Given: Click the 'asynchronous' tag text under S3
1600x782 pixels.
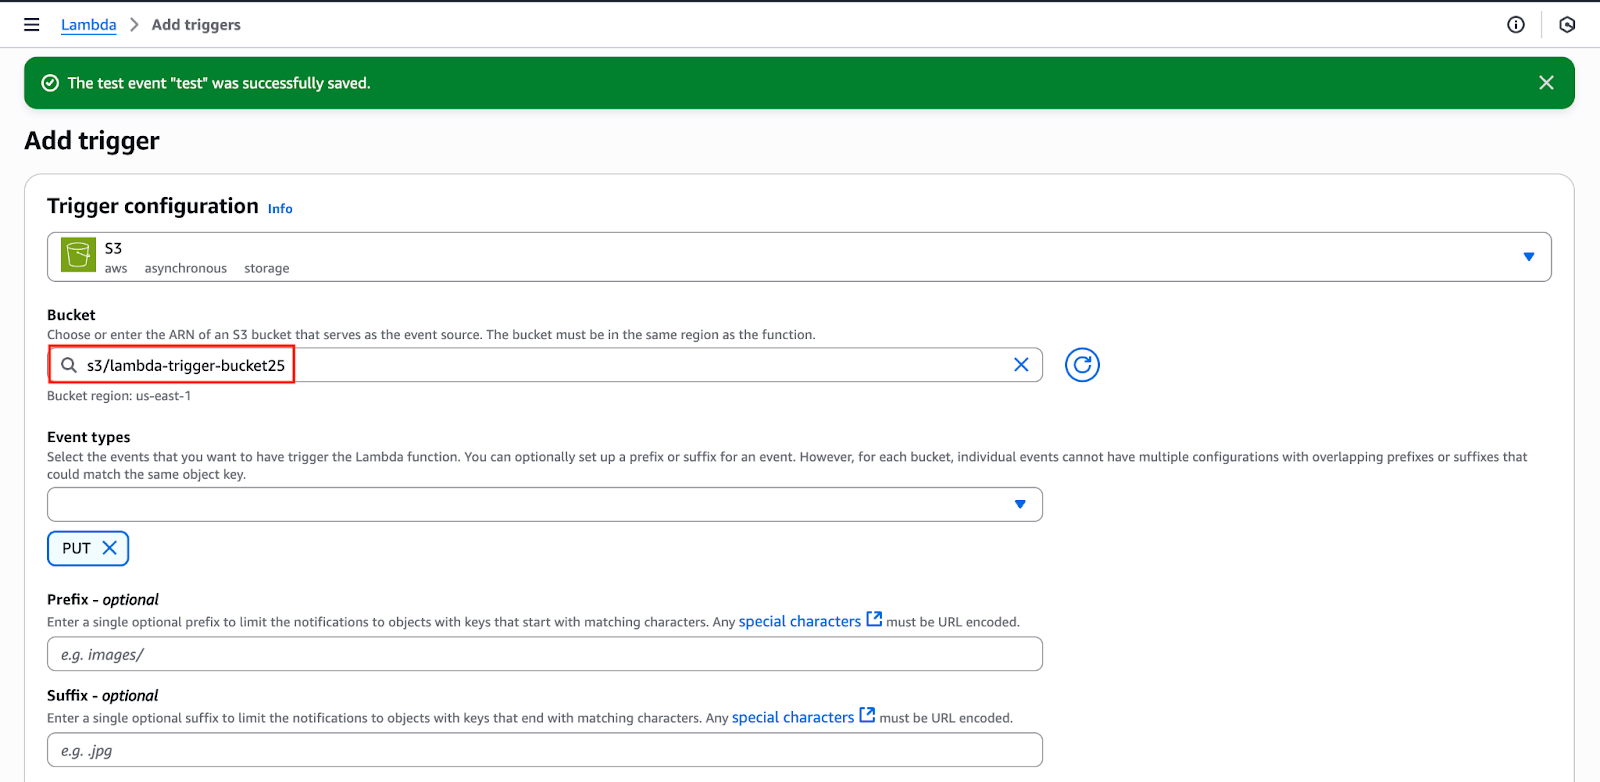Looking at the screenshot, I should pos(186,268).
